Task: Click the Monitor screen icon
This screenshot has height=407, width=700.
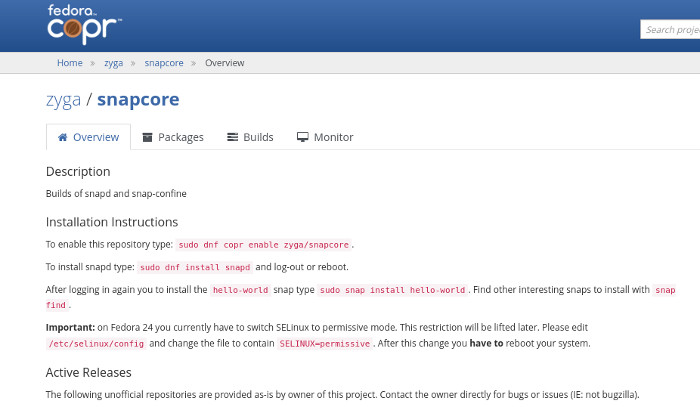Action: [x=303, y=137]
